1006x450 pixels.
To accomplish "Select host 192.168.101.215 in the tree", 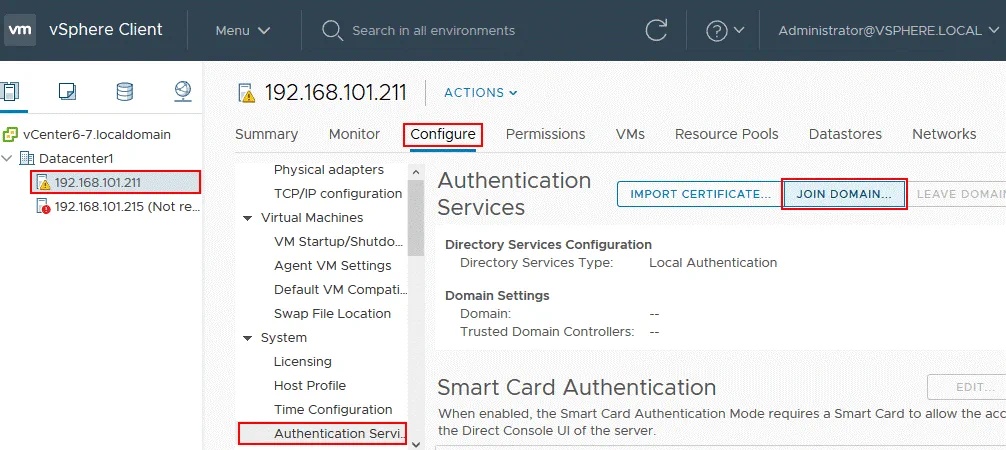I will coord(118,206).
